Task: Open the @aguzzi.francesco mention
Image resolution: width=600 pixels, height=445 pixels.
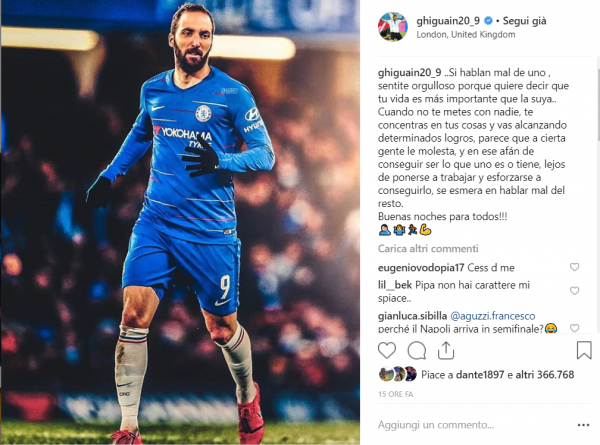Action: (x=493, y=316)
